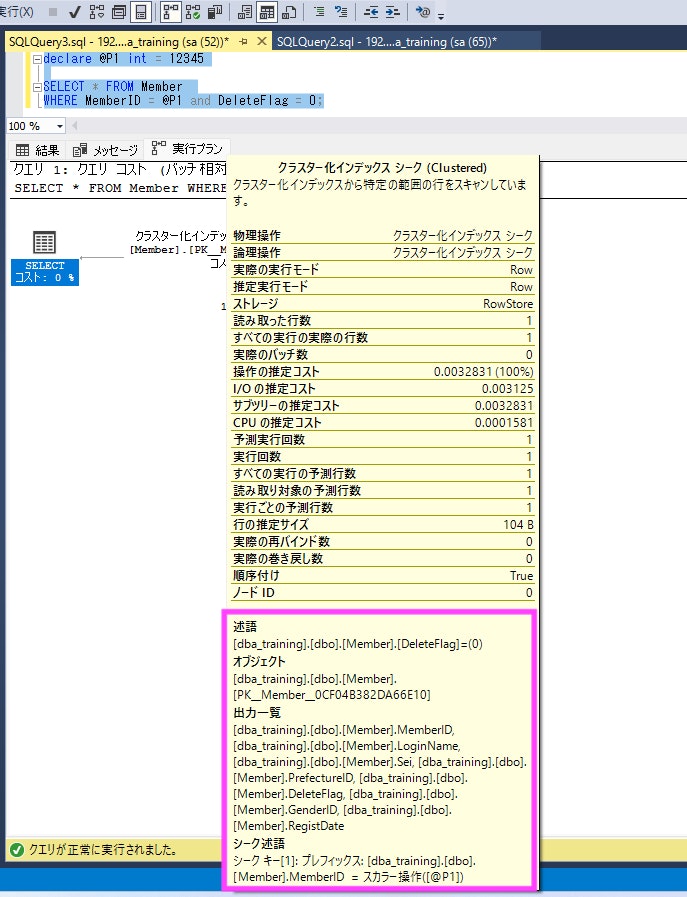Click the 操作の推定コスト value 0.0032831 (100%)
This screenshot has height=897, width=687.
tap(483, 372)
